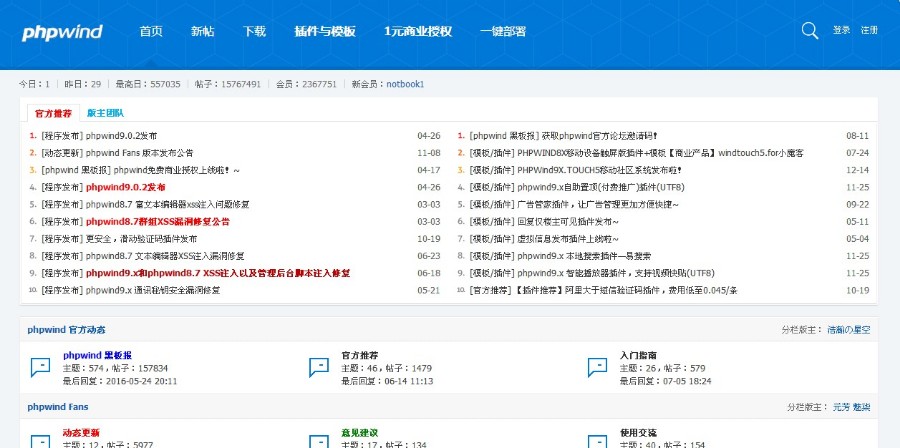
Task: Open post phpwind9.x自助置顶(付费推广)插件
Action: point(601,187)
